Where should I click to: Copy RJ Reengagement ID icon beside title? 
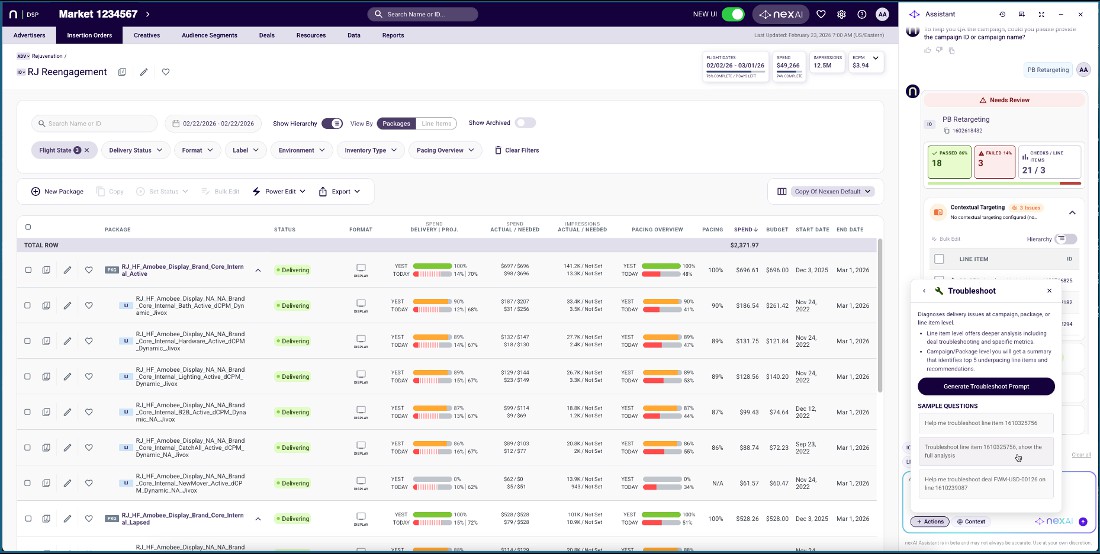[122, 72]
